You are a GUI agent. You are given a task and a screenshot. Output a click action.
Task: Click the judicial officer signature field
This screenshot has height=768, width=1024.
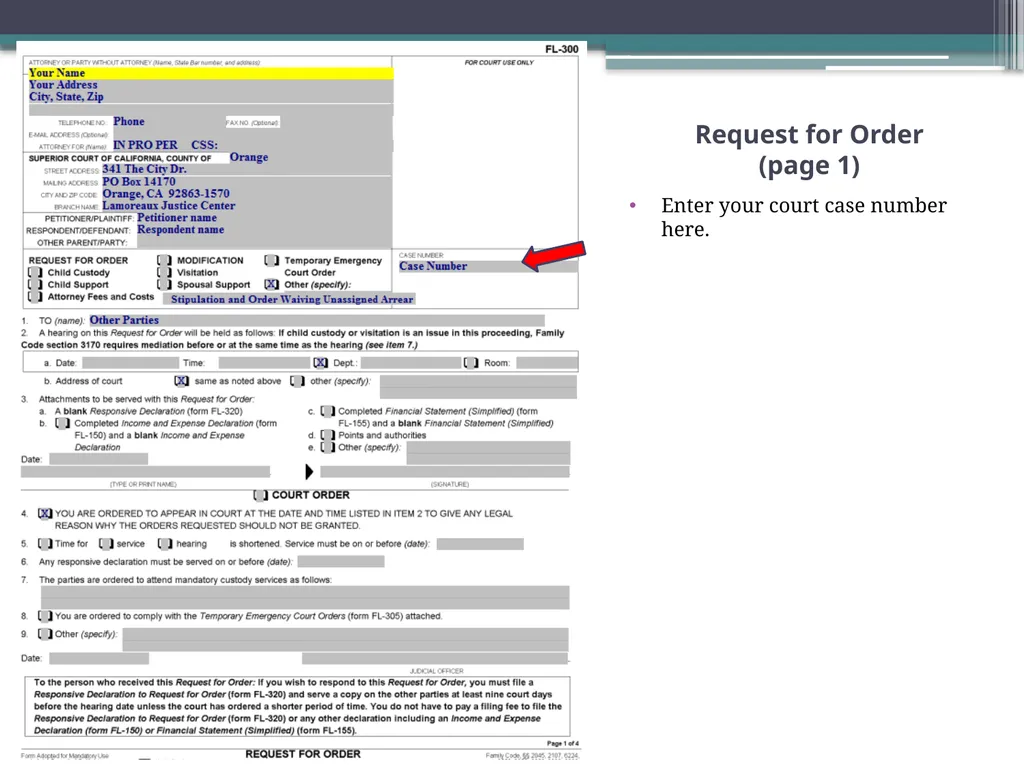pyautogui.click(x=435, y=658)
